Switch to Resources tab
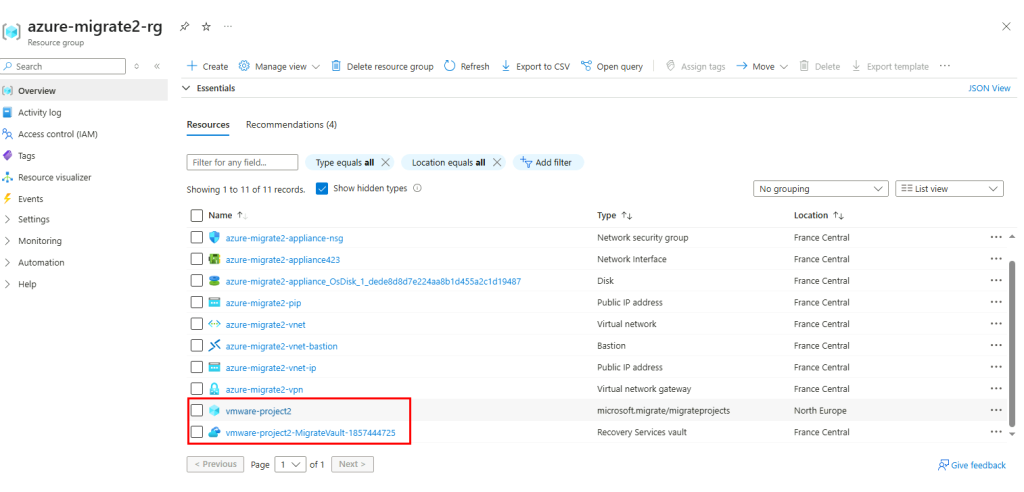 [x=208, y=125]
